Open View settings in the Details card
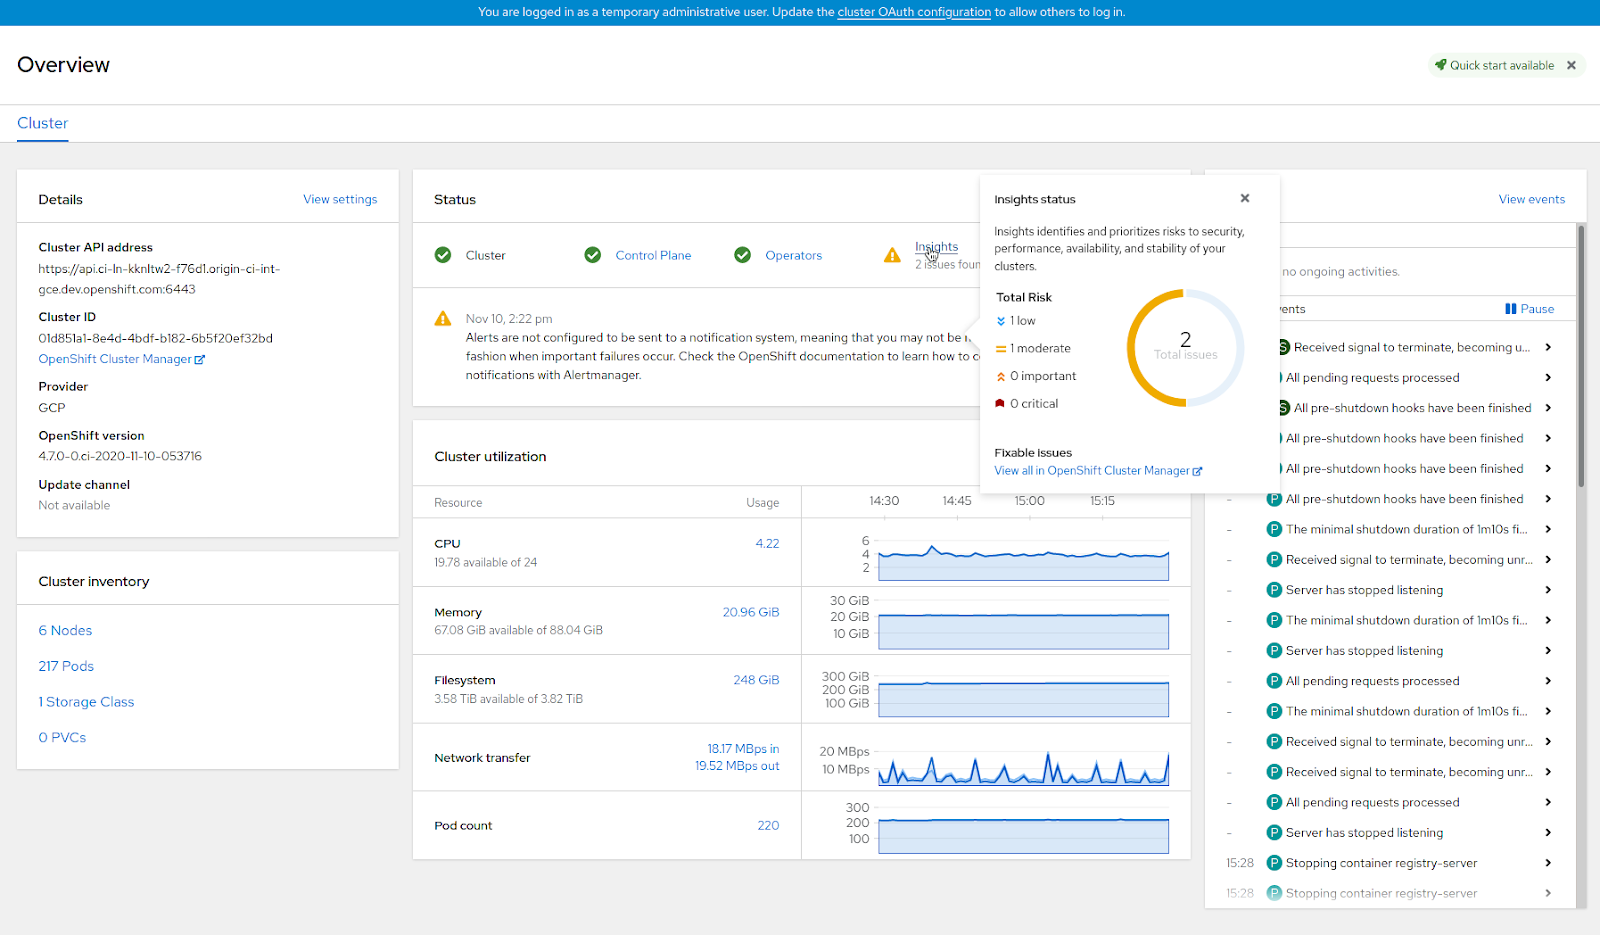 pyautogui.click(x=340, y=199)
